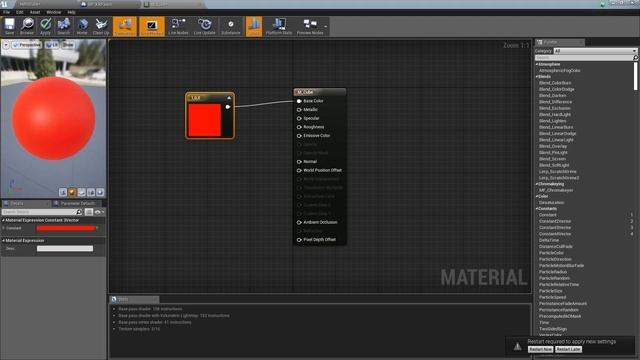
Task: Toggle Live Nodes in toolbar
Action: tap(178, 26)
